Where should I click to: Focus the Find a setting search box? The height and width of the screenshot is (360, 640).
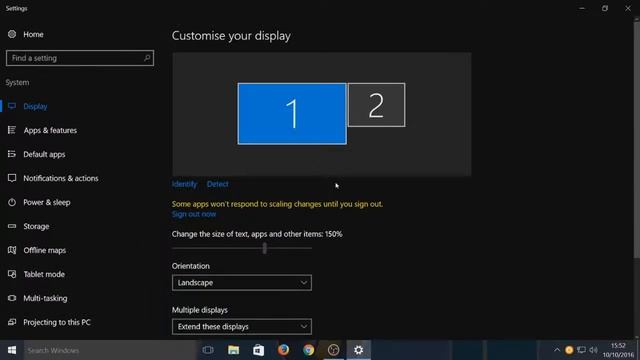80,58
